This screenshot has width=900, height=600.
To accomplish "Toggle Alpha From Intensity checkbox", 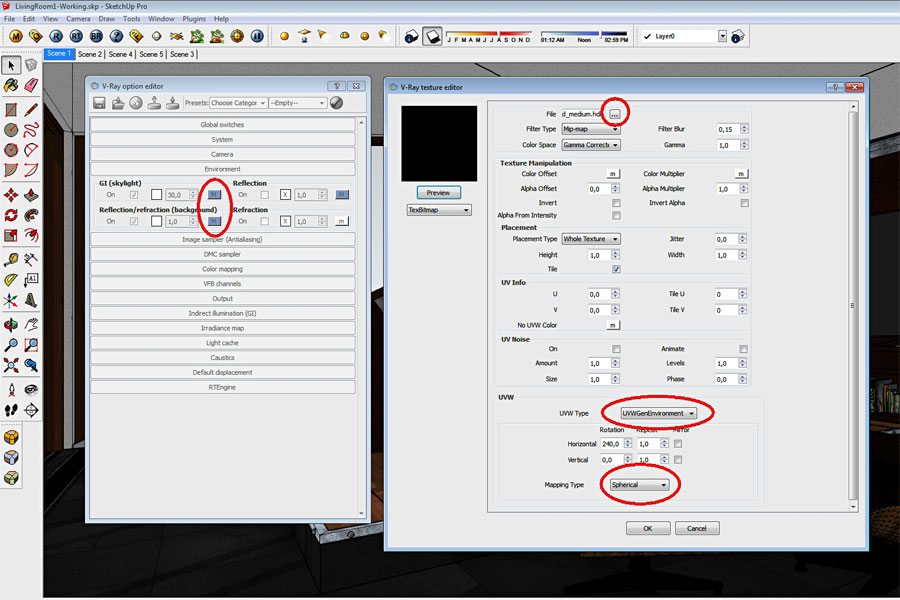I will [x=616, y=216].
